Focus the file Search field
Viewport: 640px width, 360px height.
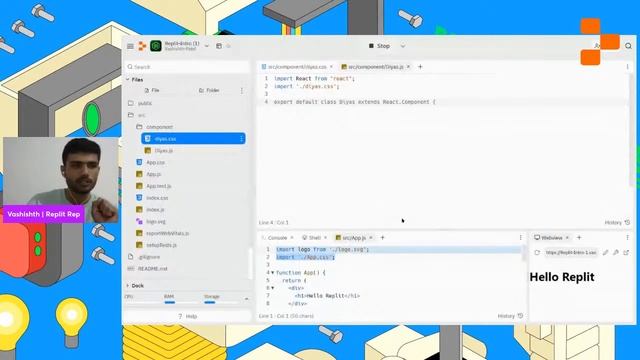click(187, 67)
